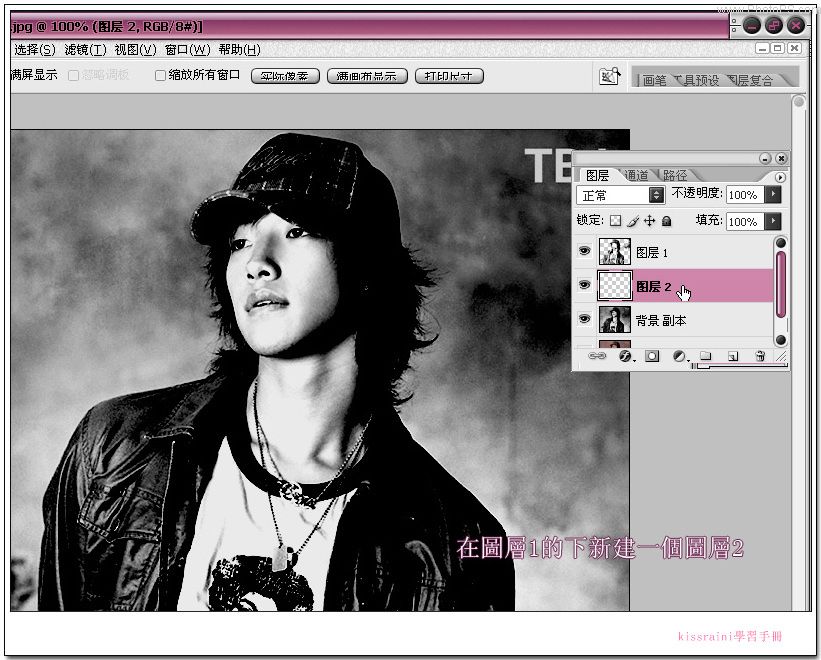Open the layers panel flyout menu arrow

coord(780,177)
